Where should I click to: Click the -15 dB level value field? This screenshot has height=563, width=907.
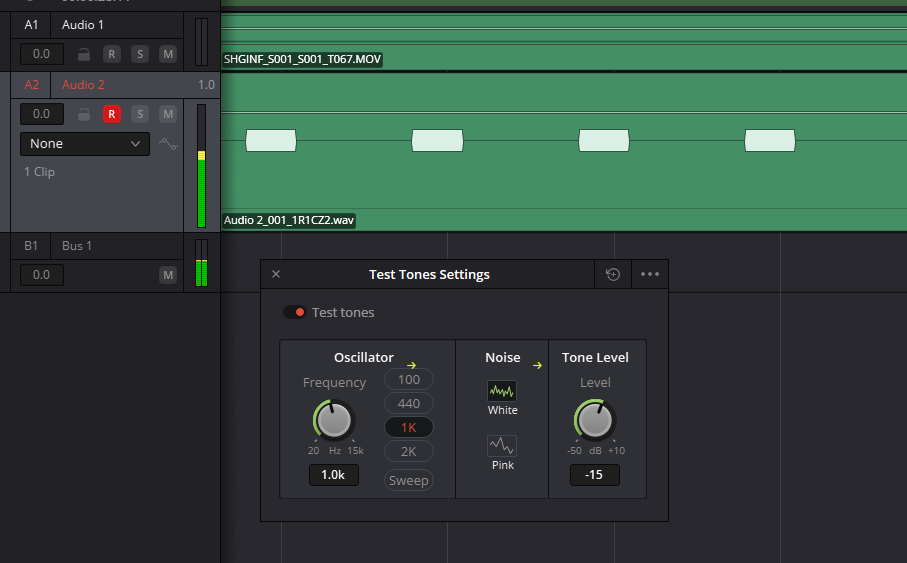coord(595,475)
